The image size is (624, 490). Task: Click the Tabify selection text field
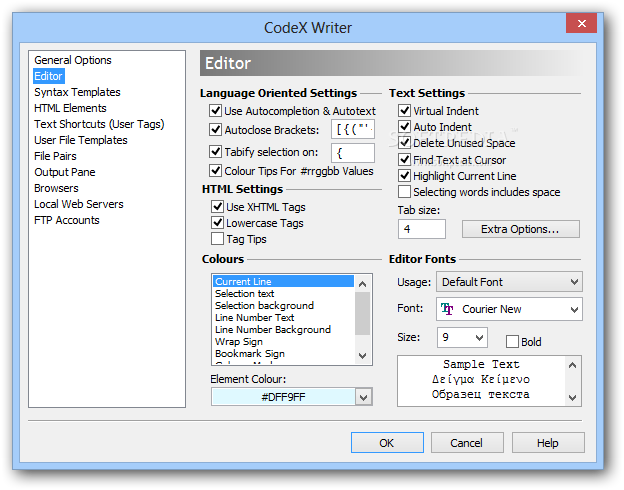pyautogui.click(x=353, y=153)
